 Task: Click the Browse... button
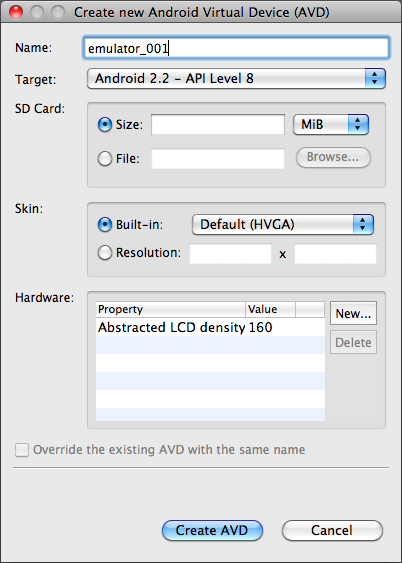coord(333,157)
